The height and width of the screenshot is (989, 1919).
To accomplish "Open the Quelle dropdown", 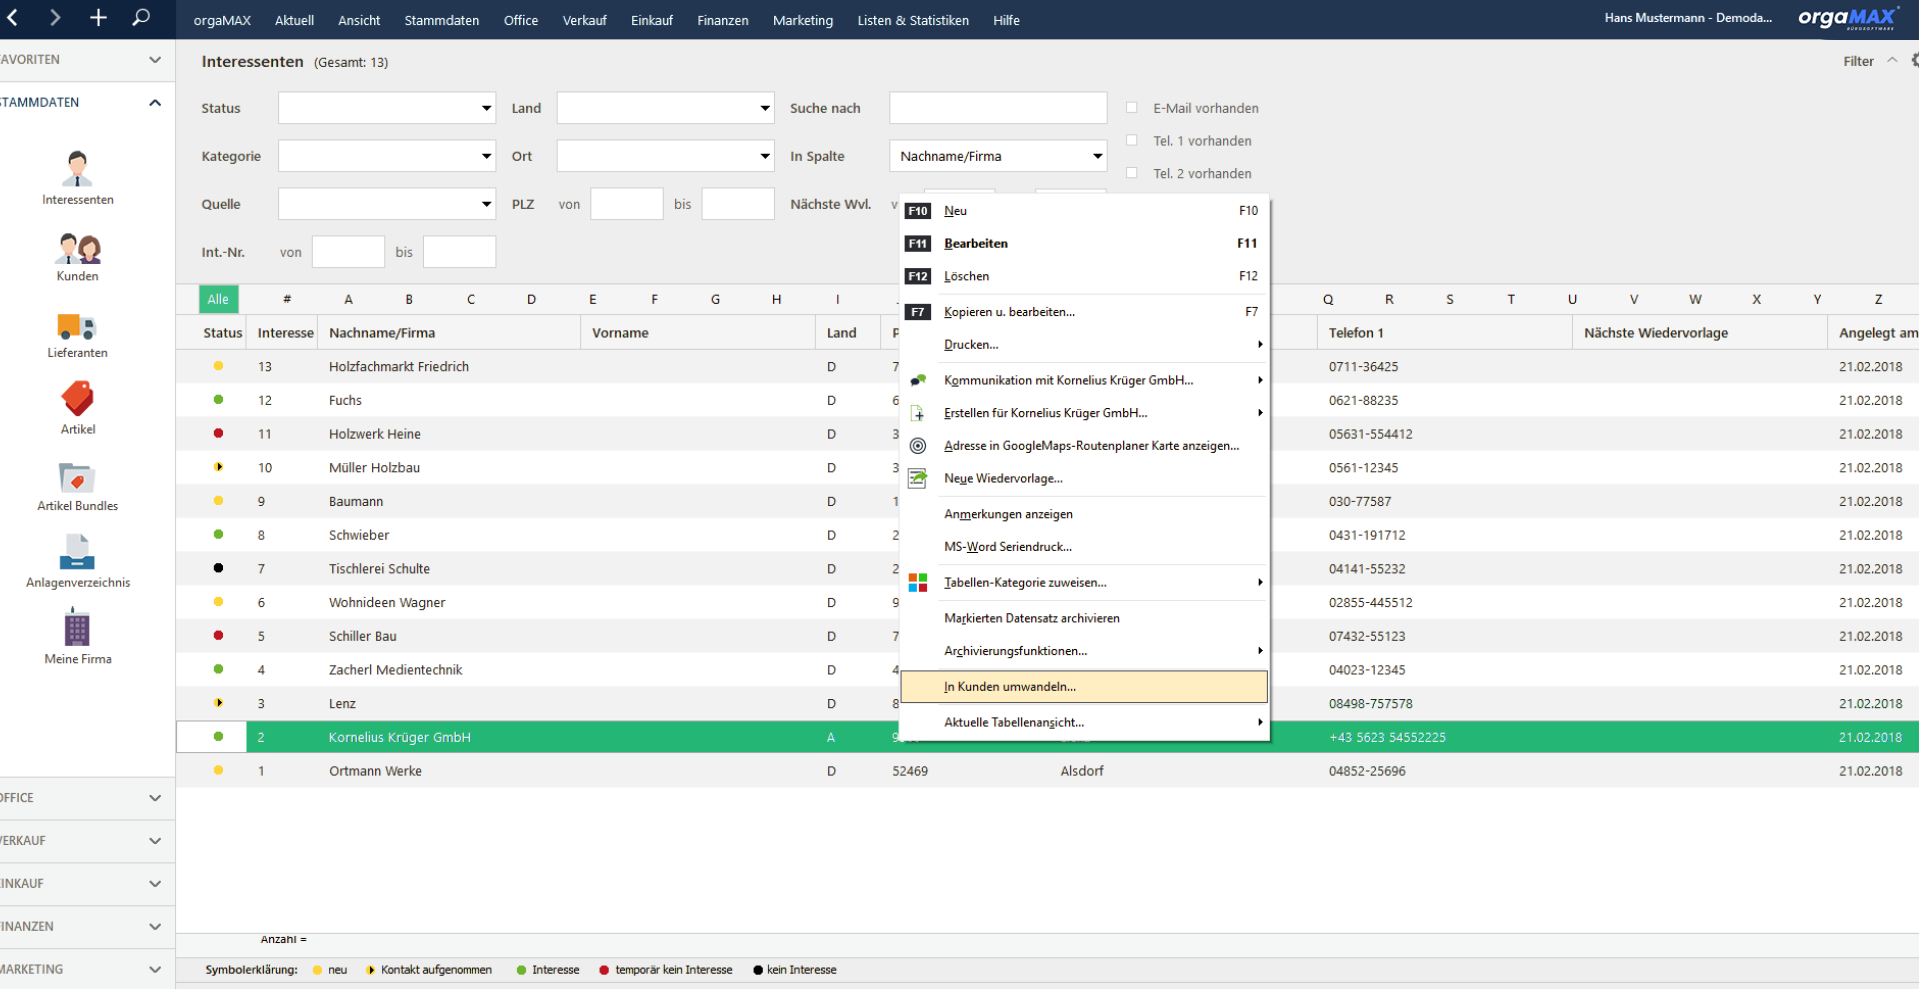I will click(387, 204).
